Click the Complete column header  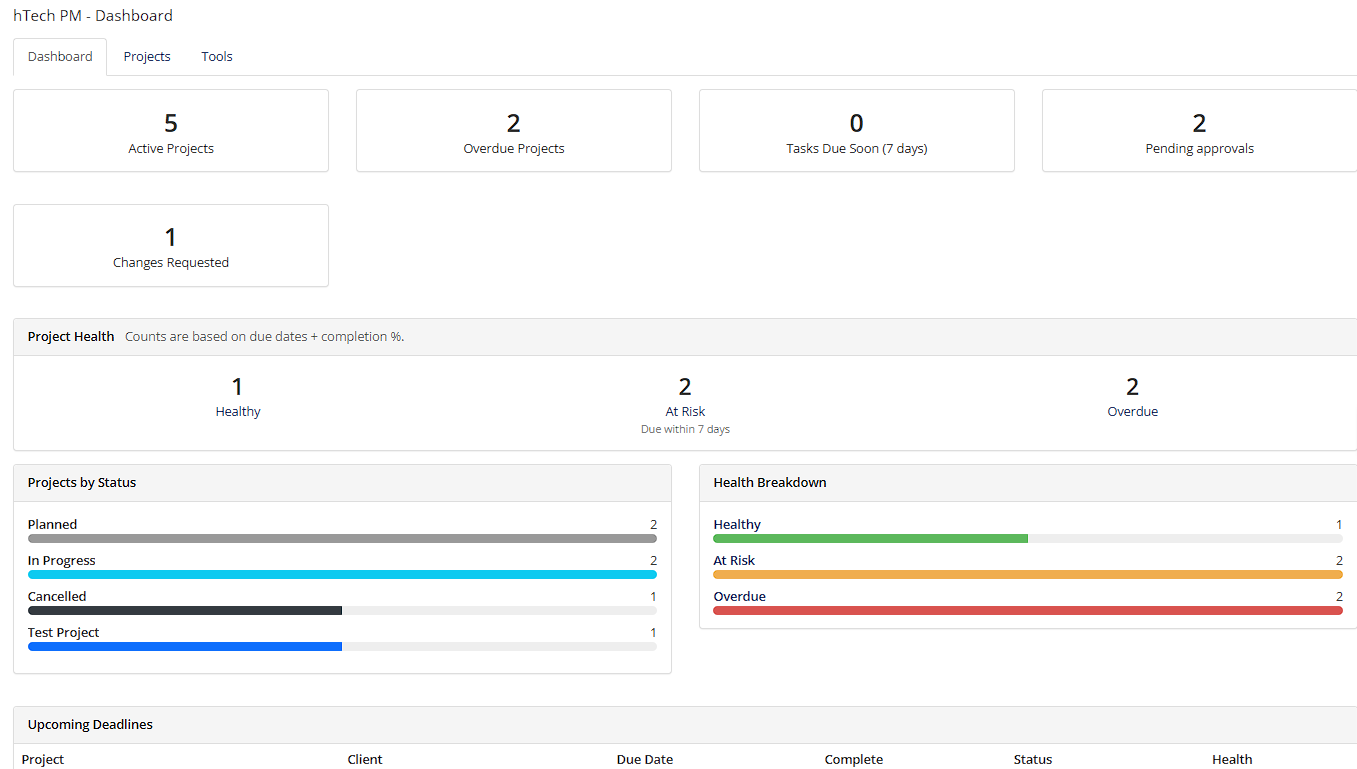tap(853, 759)
